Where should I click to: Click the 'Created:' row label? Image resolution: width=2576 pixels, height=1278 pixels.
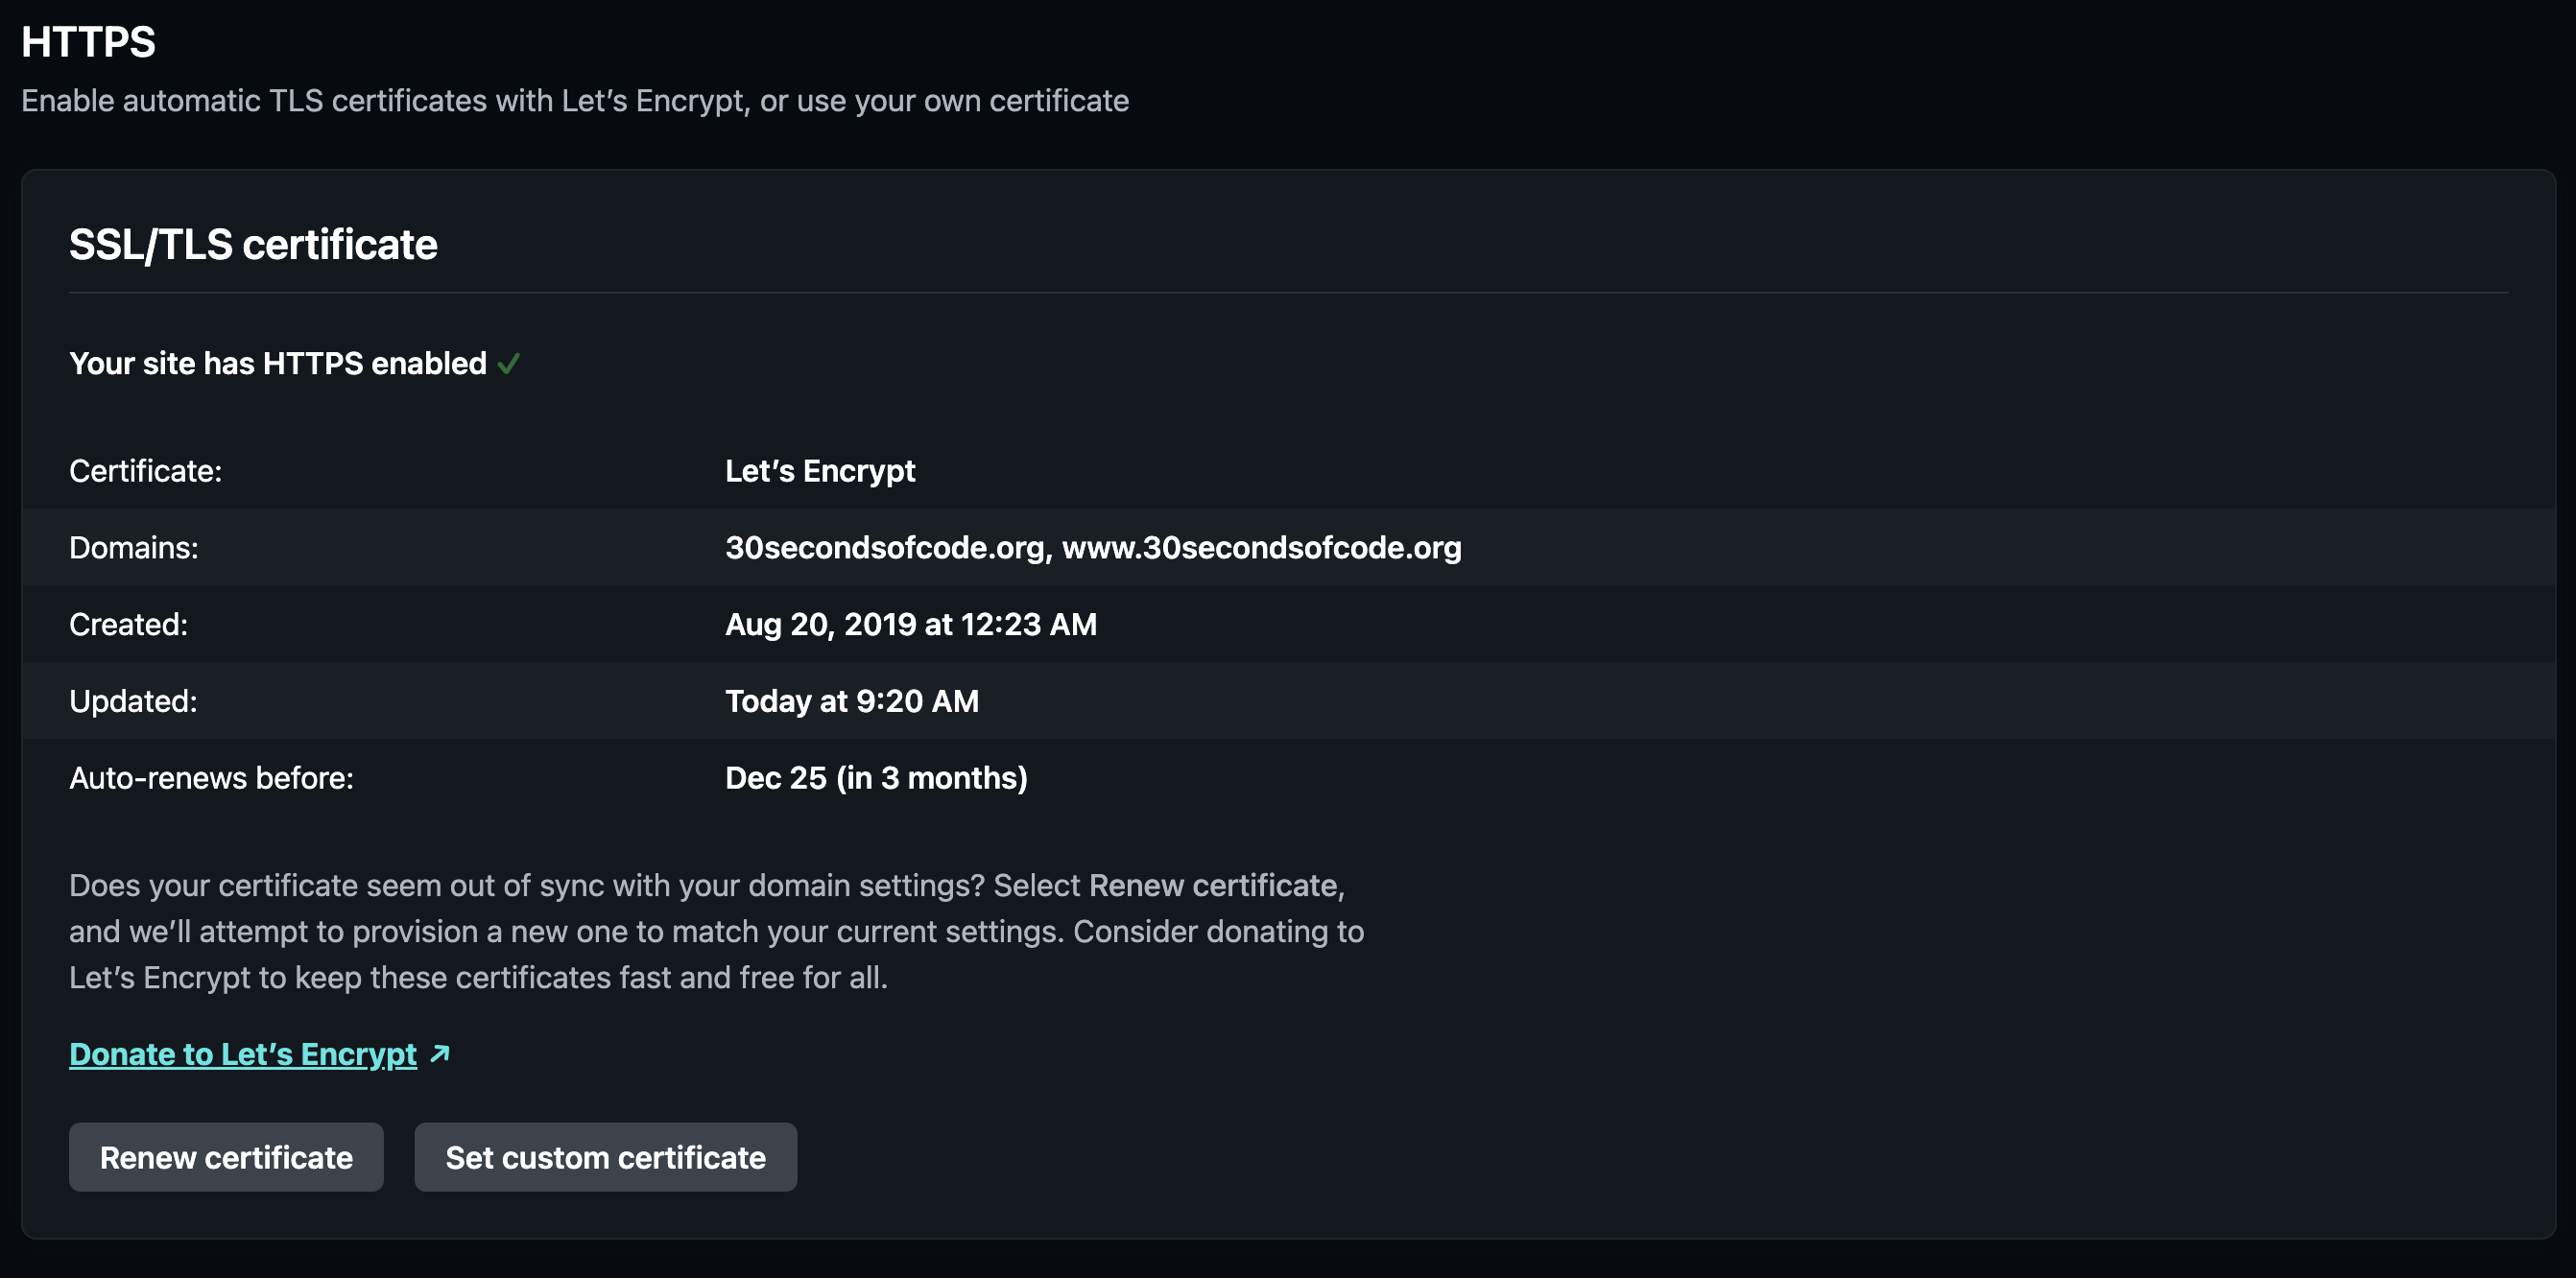pyautogui.click(x=128, y=625)
